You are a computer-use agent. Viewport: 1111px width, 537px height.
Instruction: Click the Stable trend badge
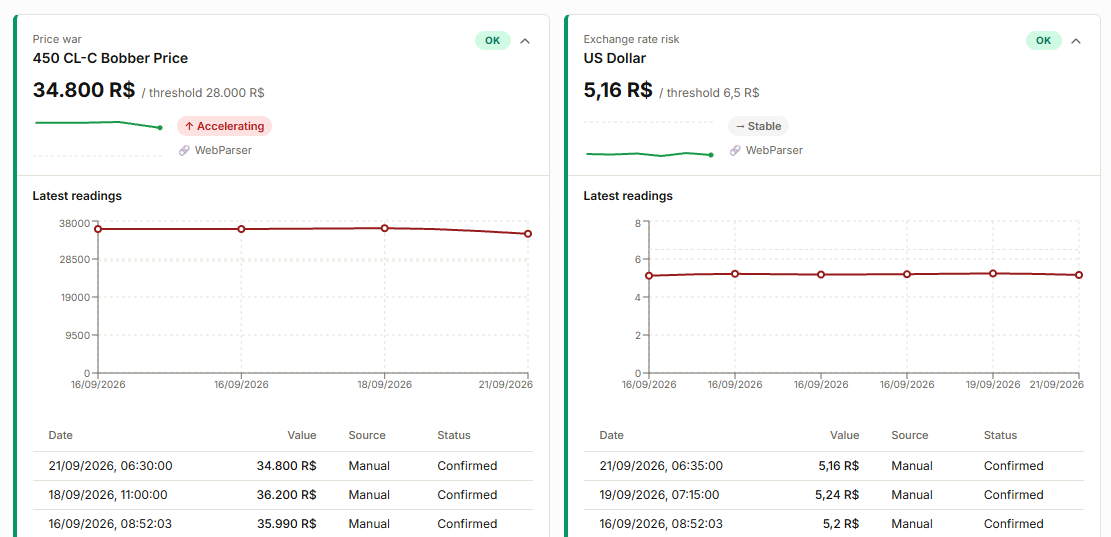(x=758, y=126)
